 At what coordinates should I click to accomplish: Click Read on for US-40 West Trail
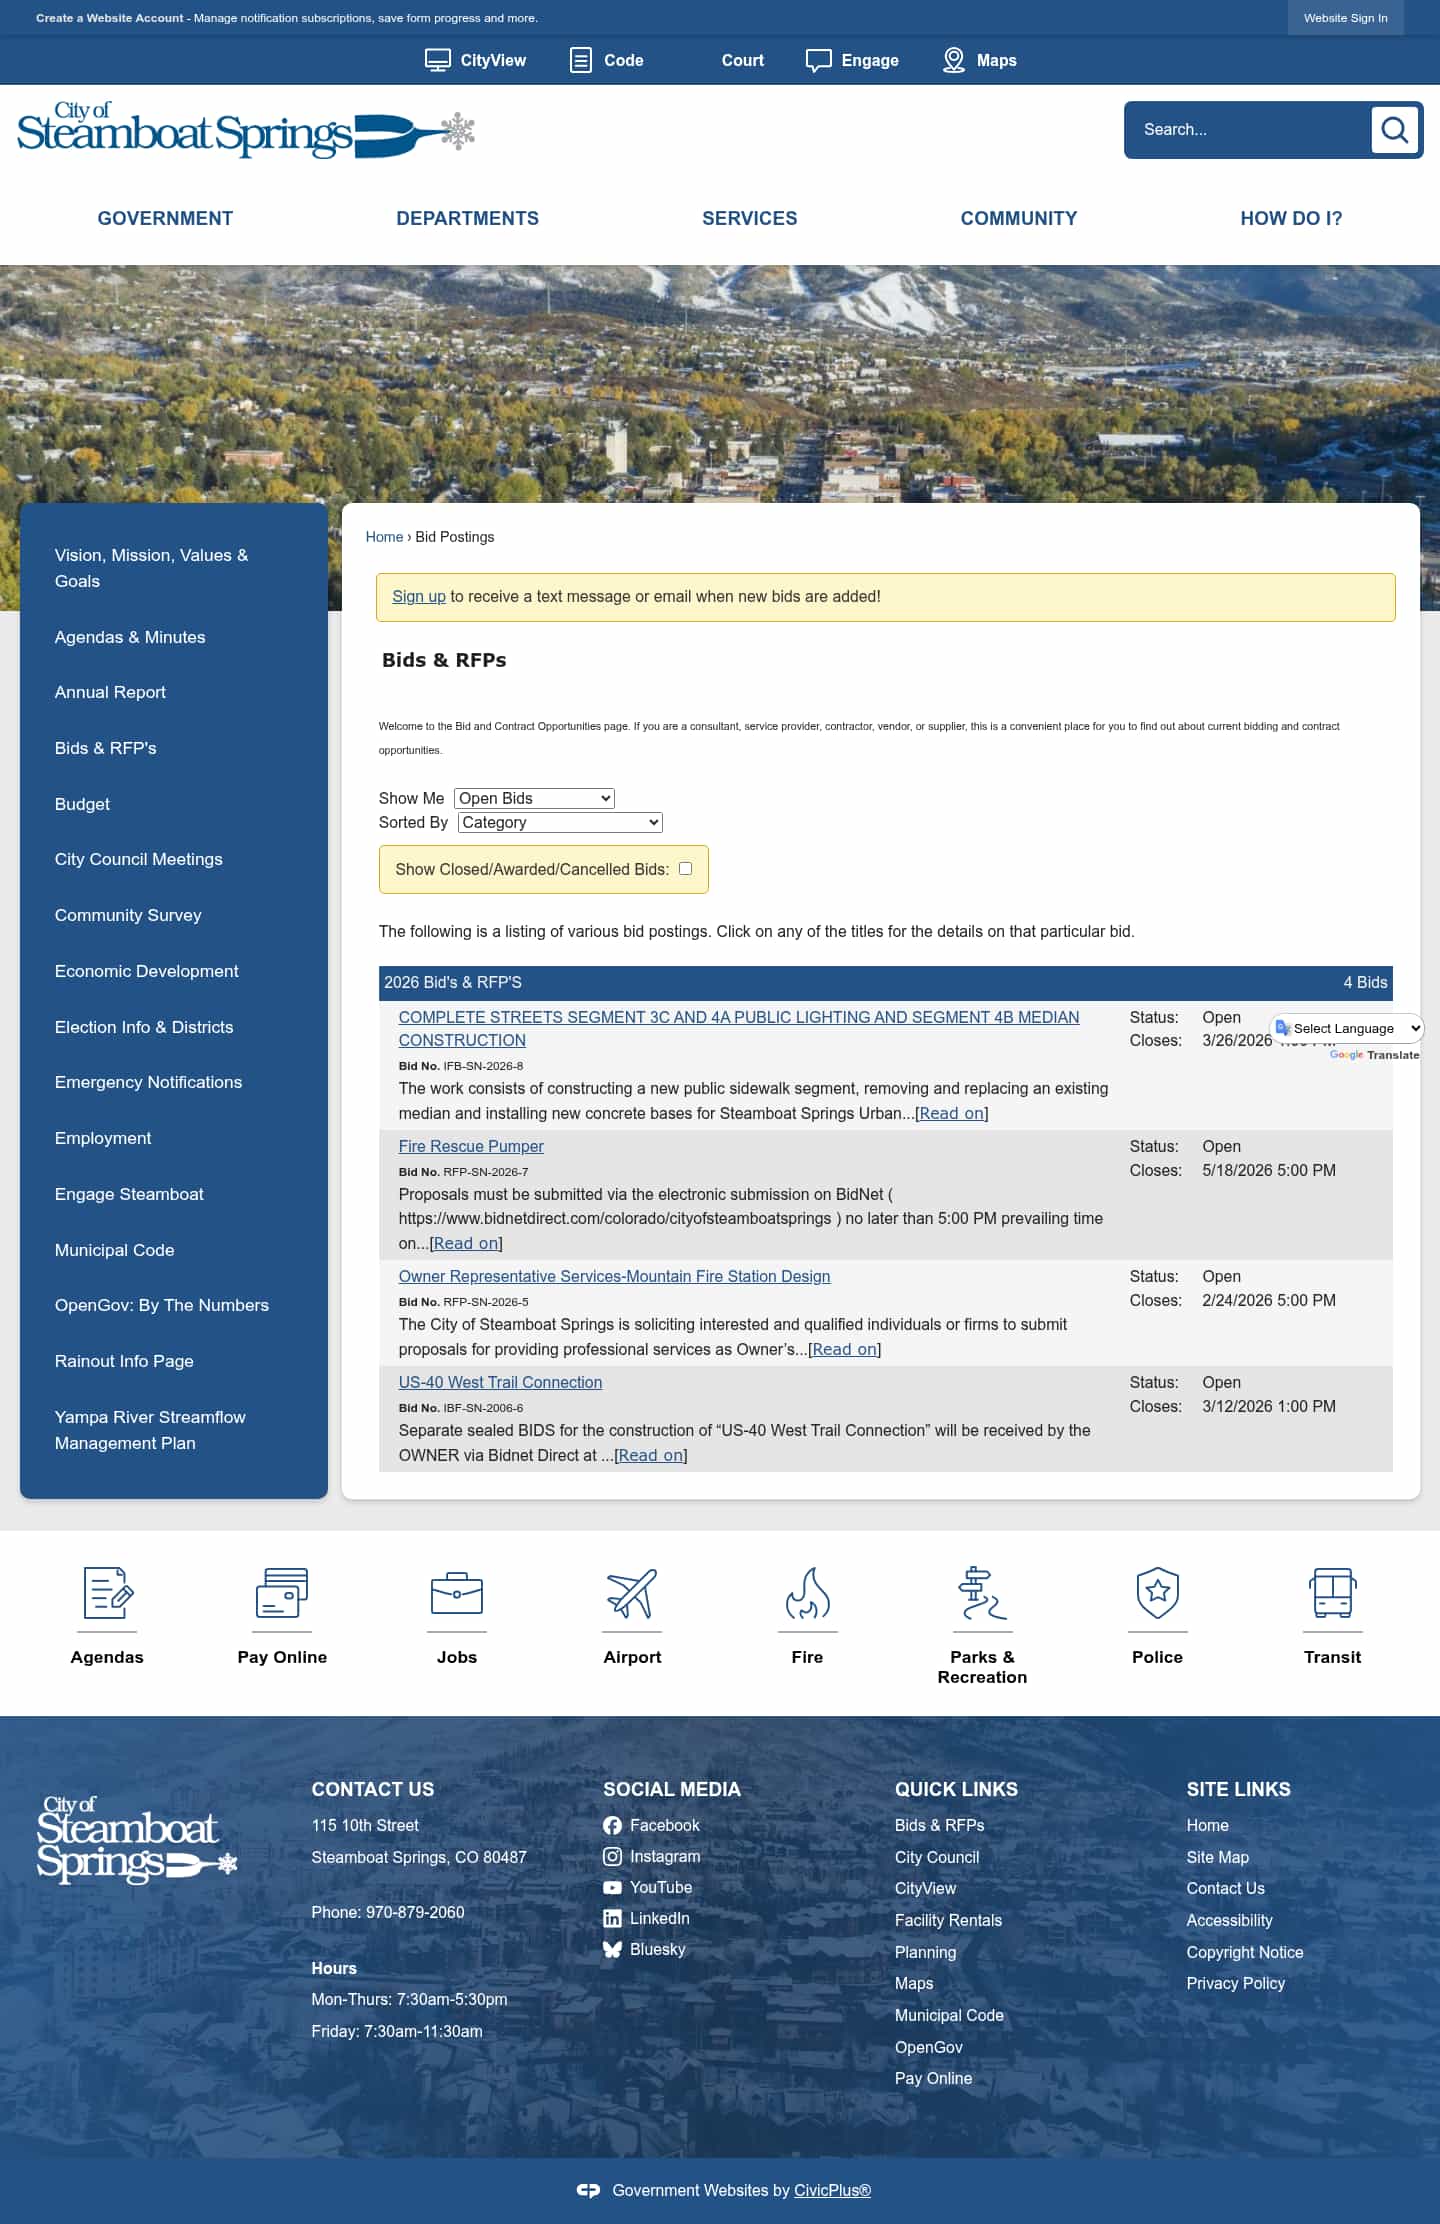click(x=650, y=1455)
